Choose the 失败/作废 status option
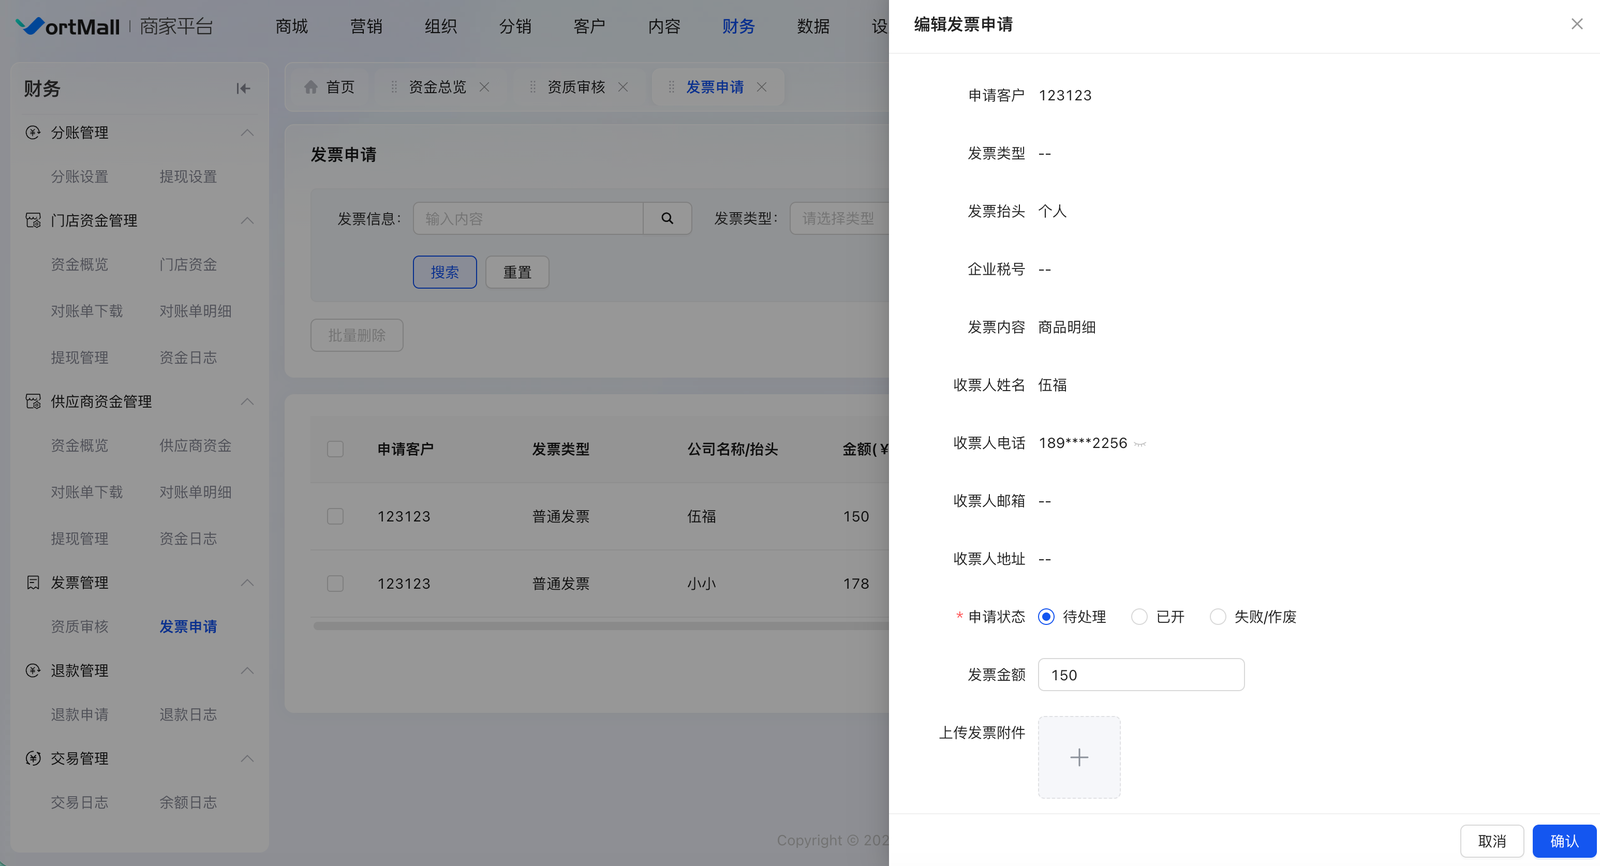1600x866 pixels. pyautogui.click(x=1217, y=617)
